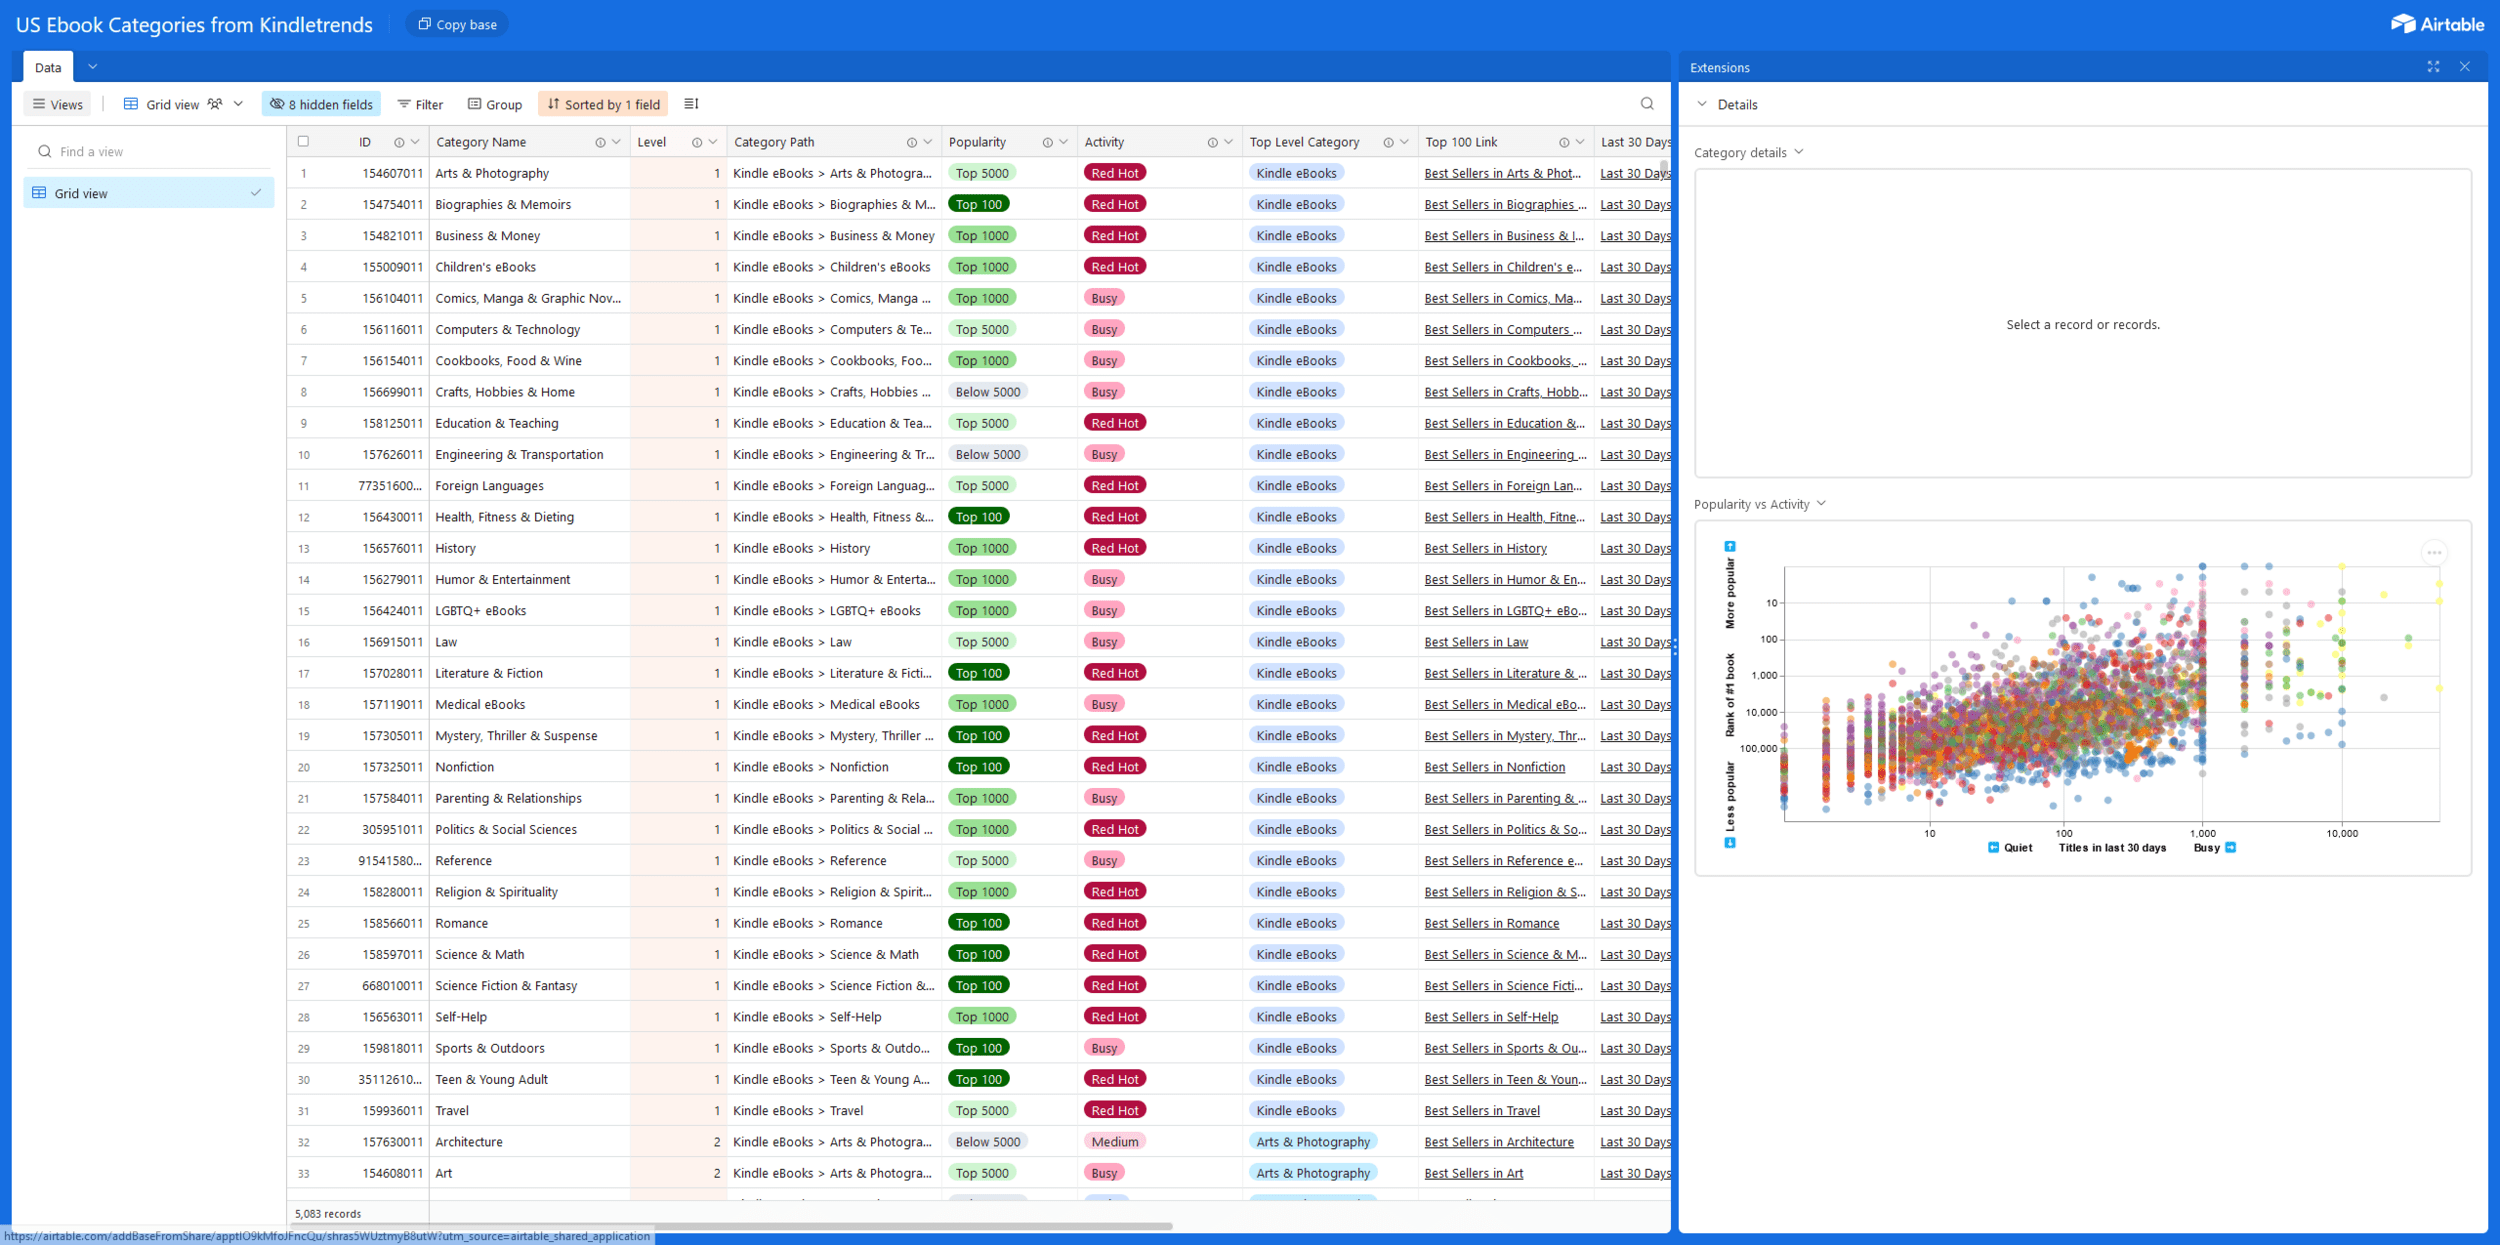Toggle the select-all records checkbox
The image size is (2500, 1245).
click(304, 142)
